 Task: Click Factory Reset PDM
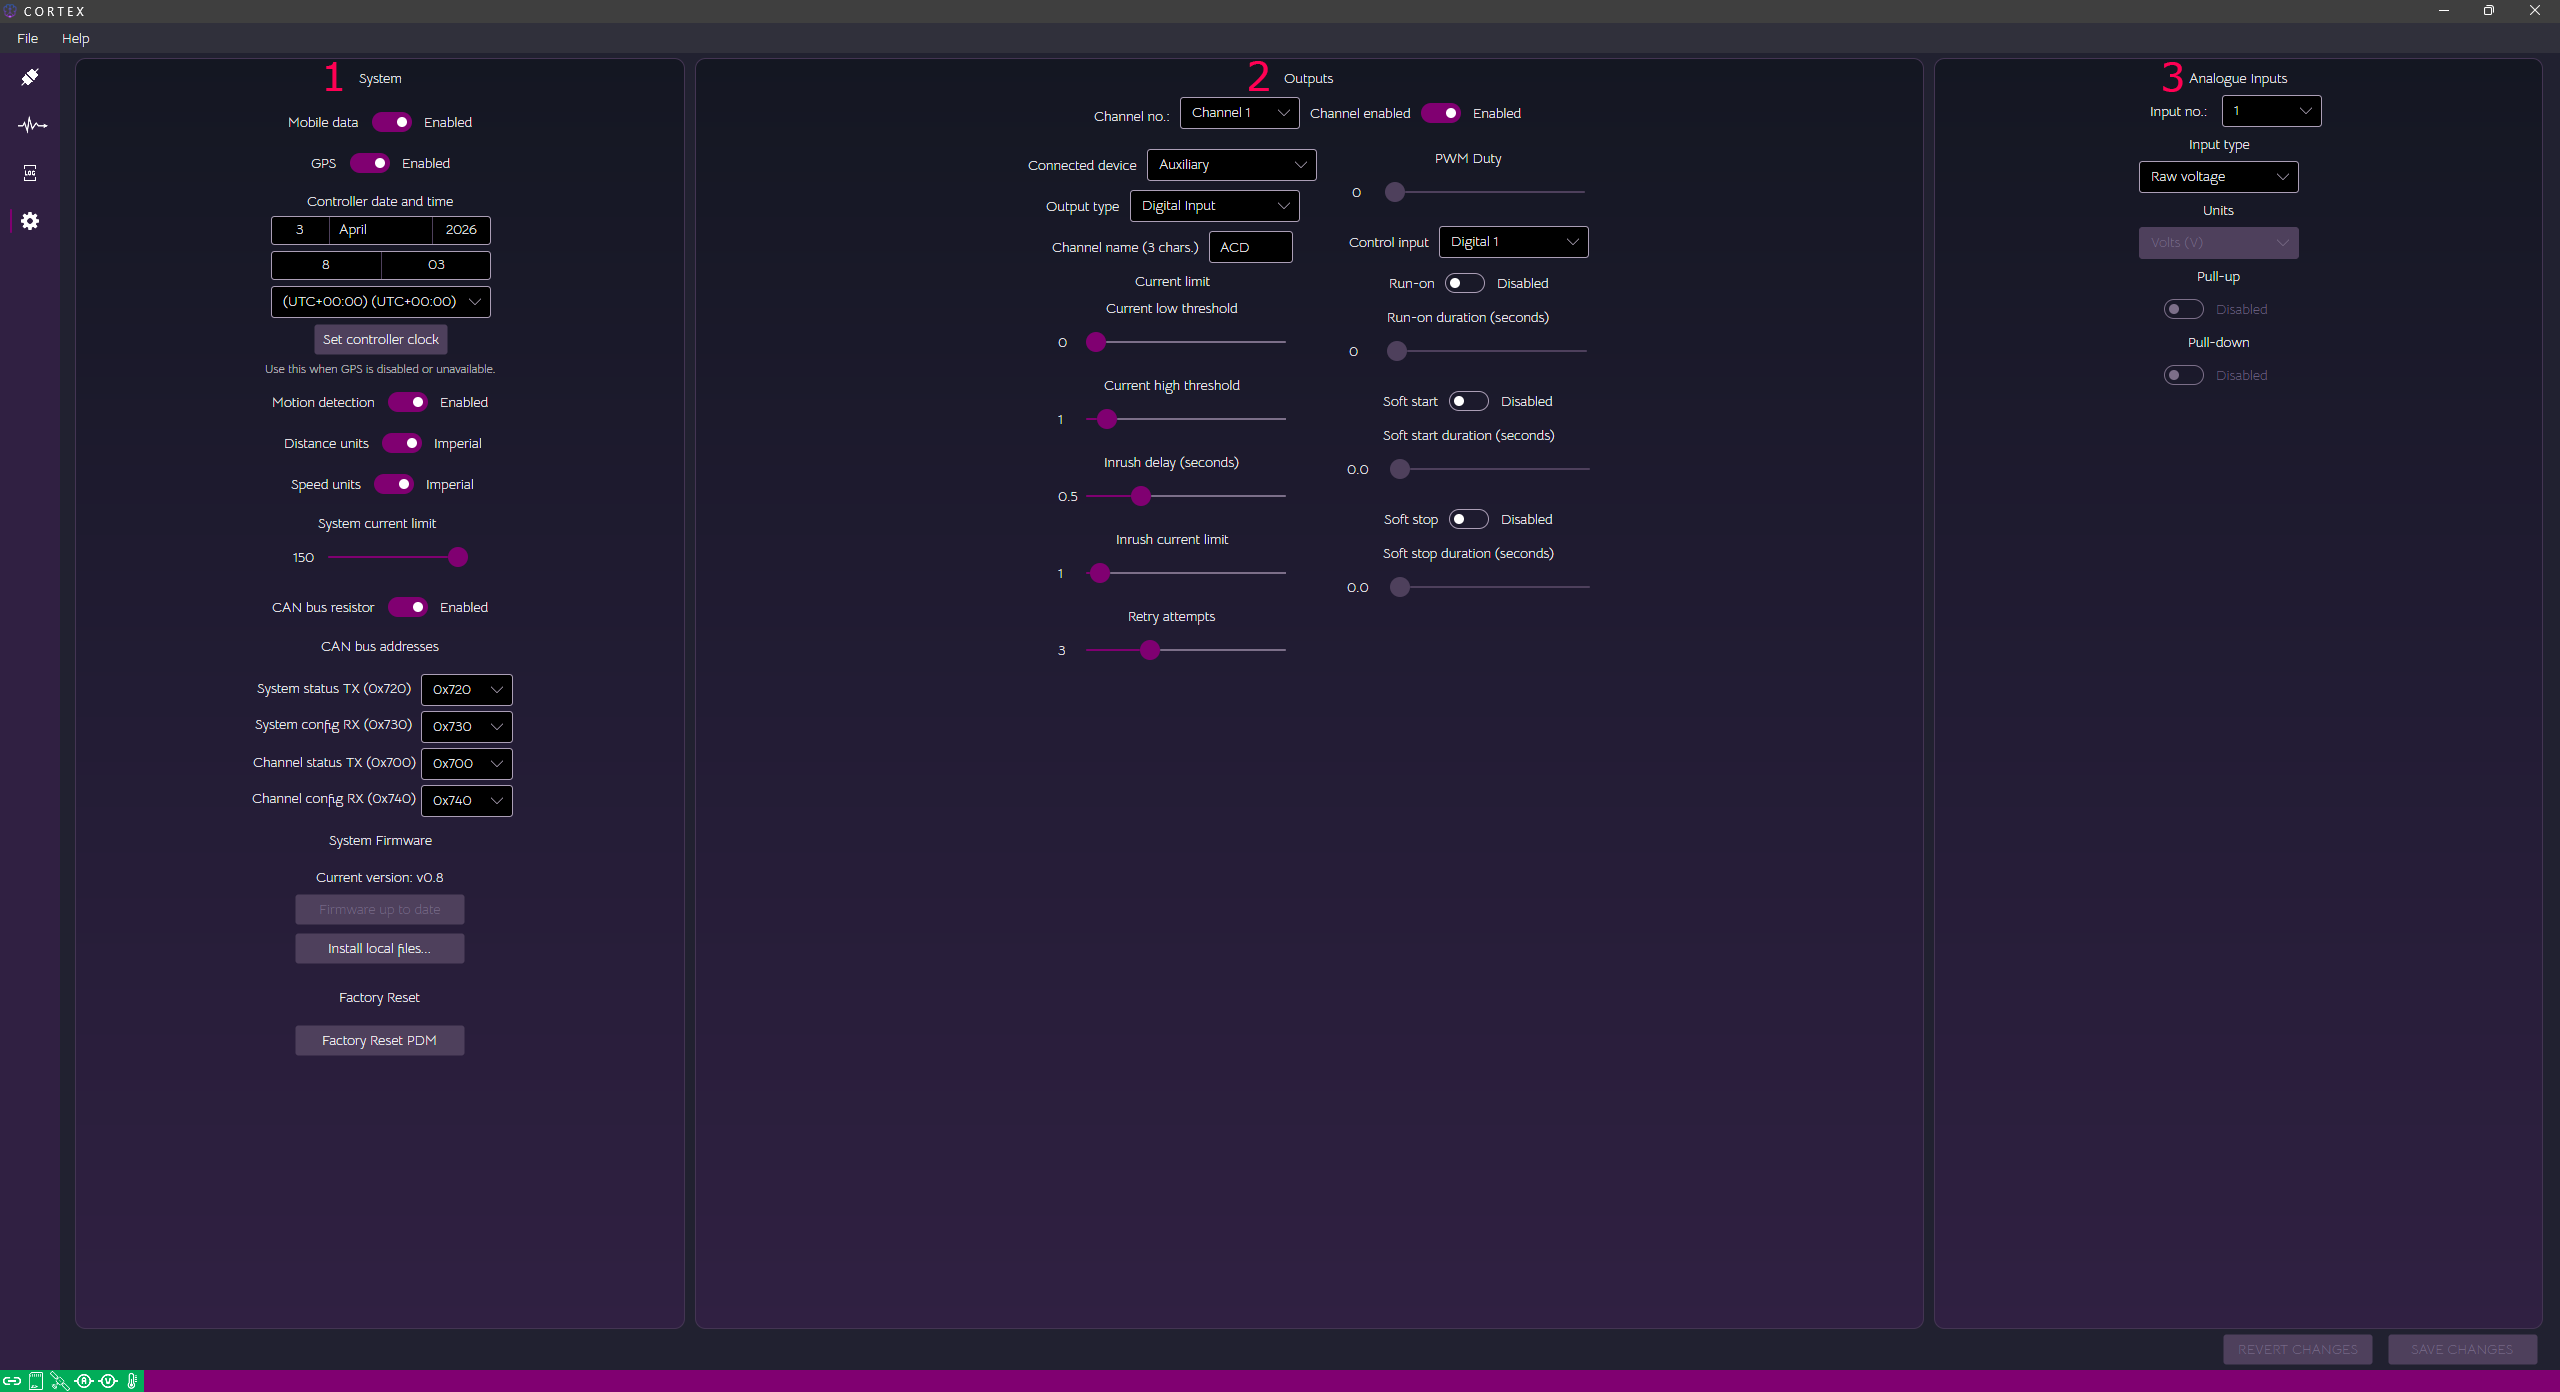tap(379, 1040)
